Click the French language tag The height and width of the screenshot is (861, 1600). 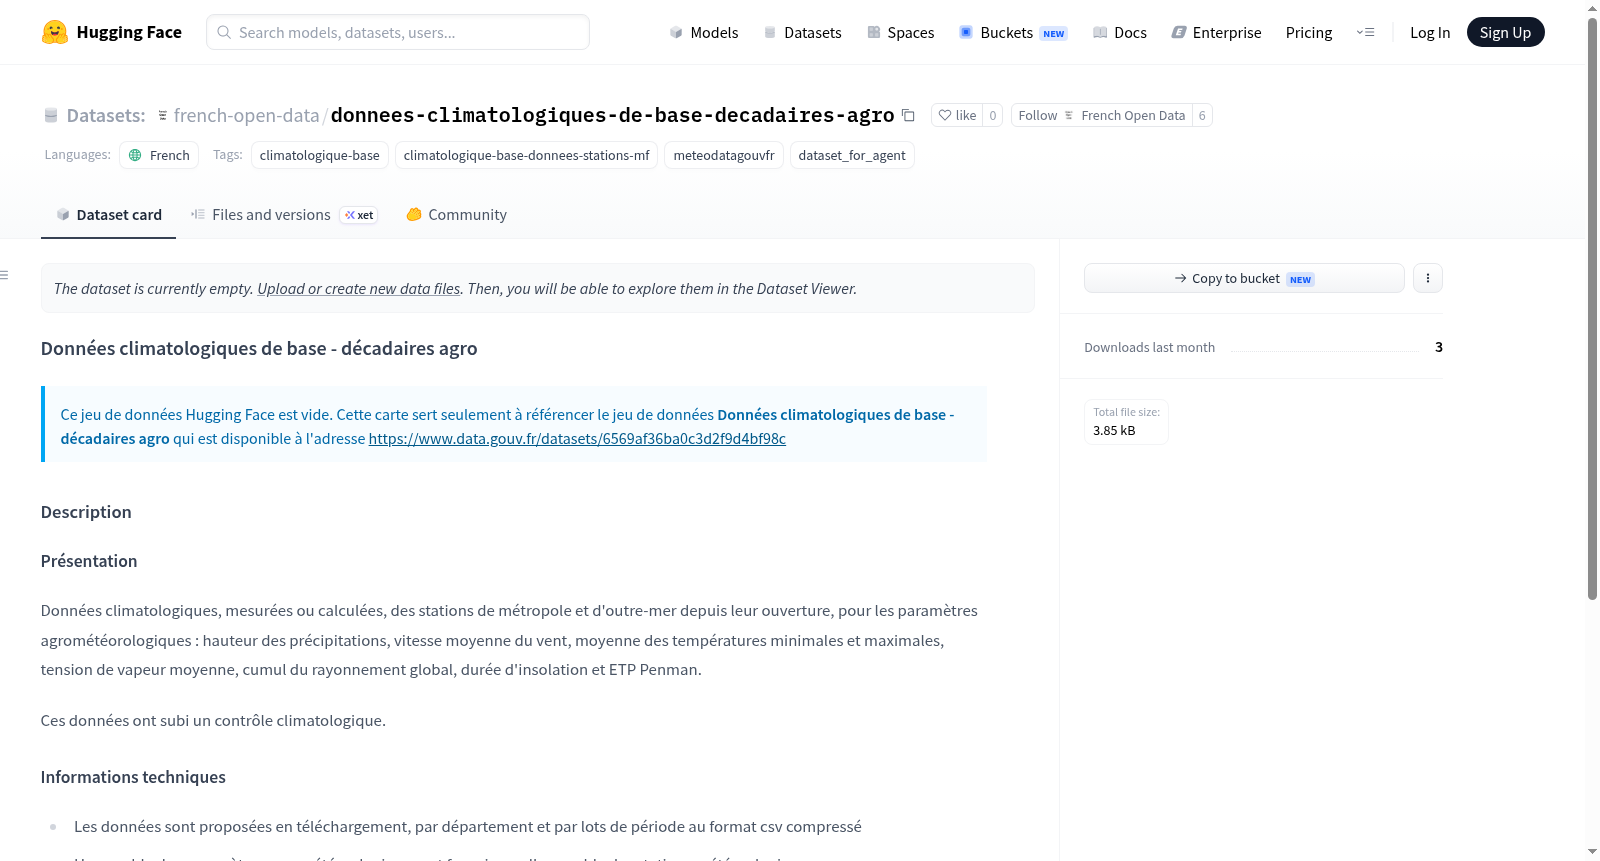159,155
